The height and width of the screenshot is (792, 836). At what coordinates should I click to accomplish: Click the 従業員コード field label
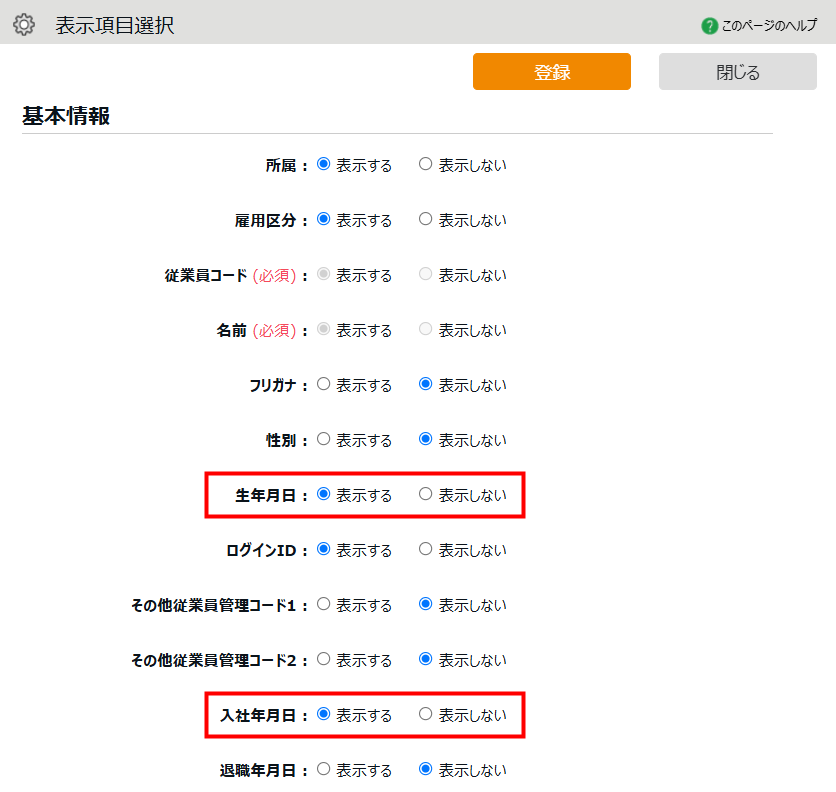tap(206, 275)
